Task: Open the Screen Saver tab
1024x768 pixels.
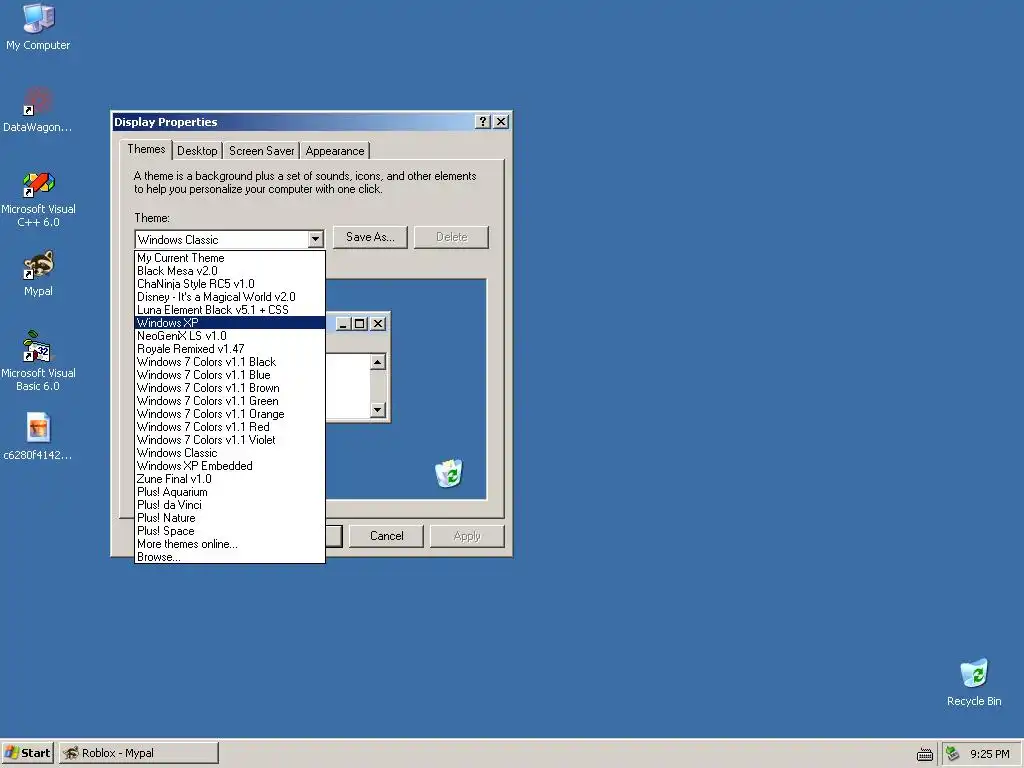Action: (x=261, y=151)
